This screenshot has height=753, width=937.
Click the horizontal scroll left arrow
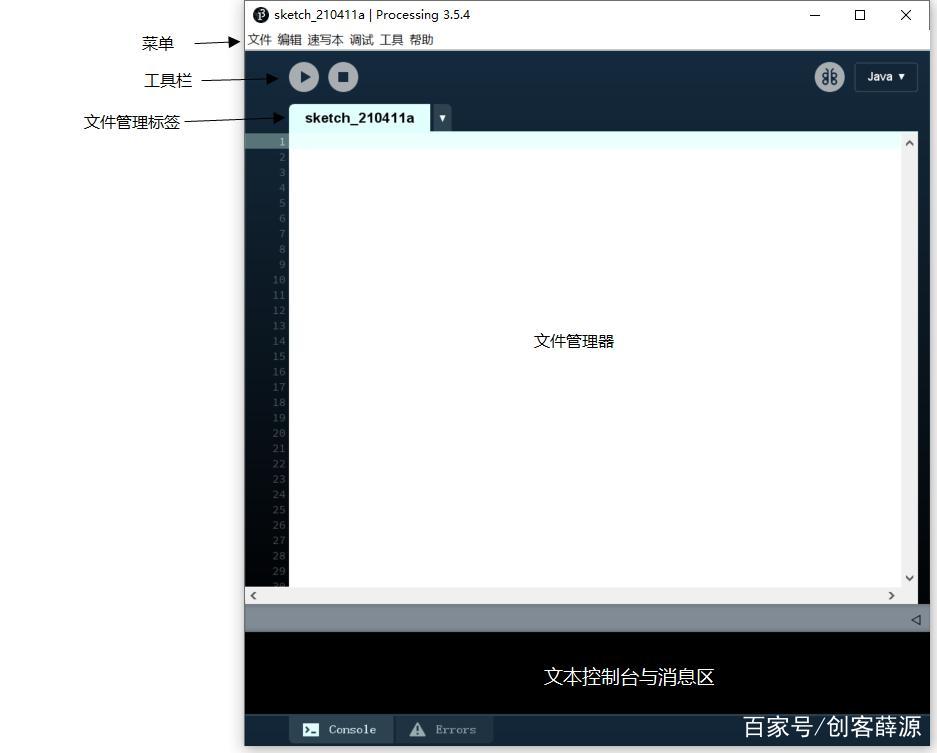253,595
